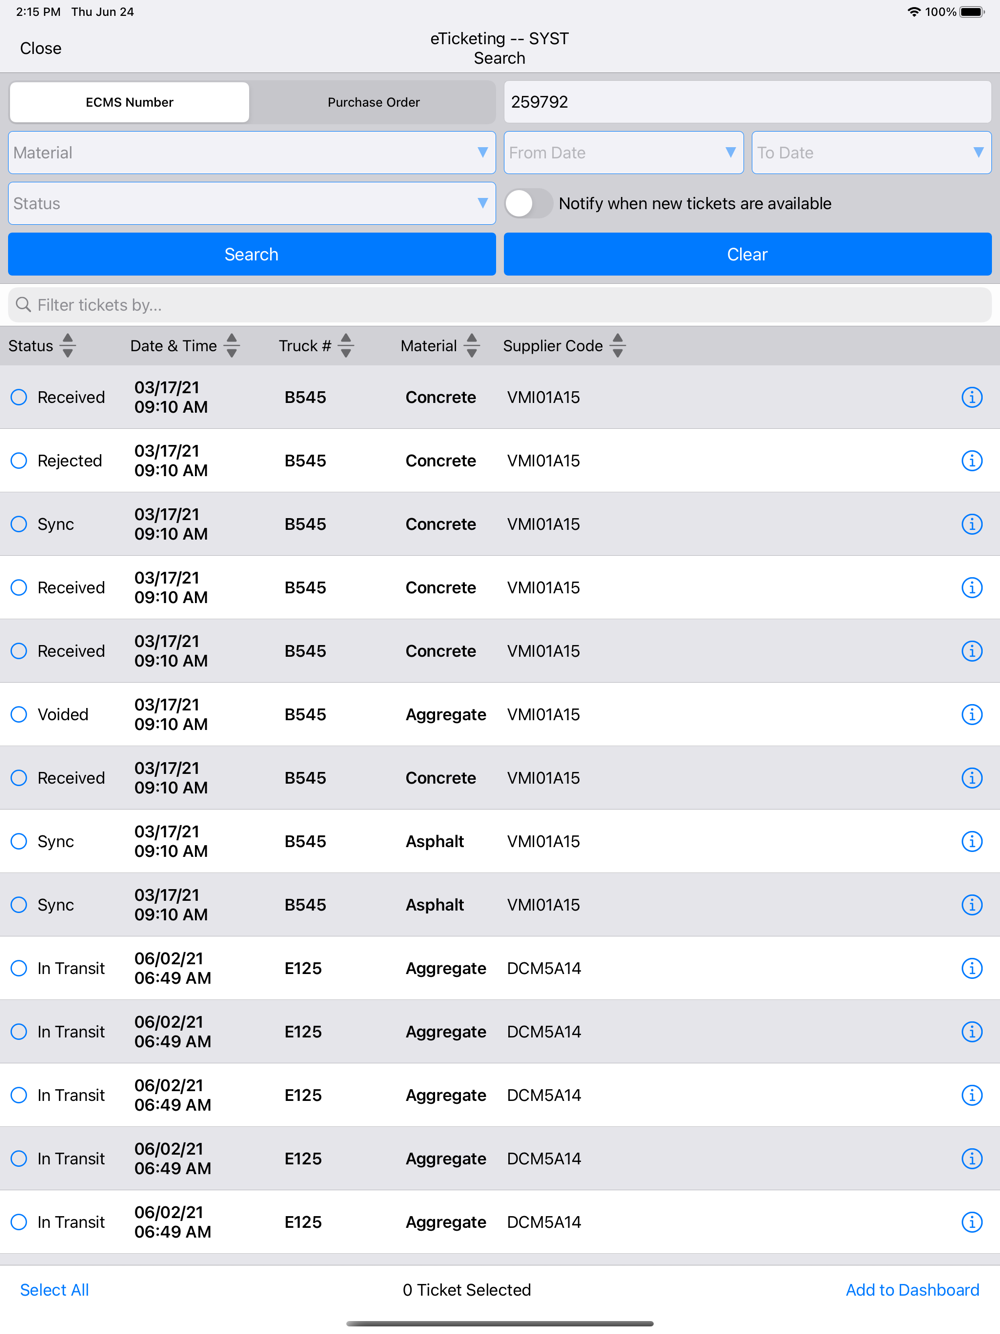Viewport: 1000px width, 1334px height.
Task: Click 'B545' in the Sync Concrete row
Action: [305, 524]
